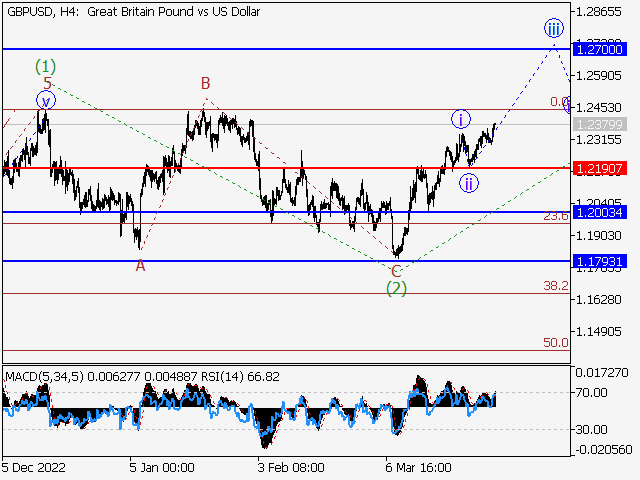Click the red wave B label

point(205,84)
